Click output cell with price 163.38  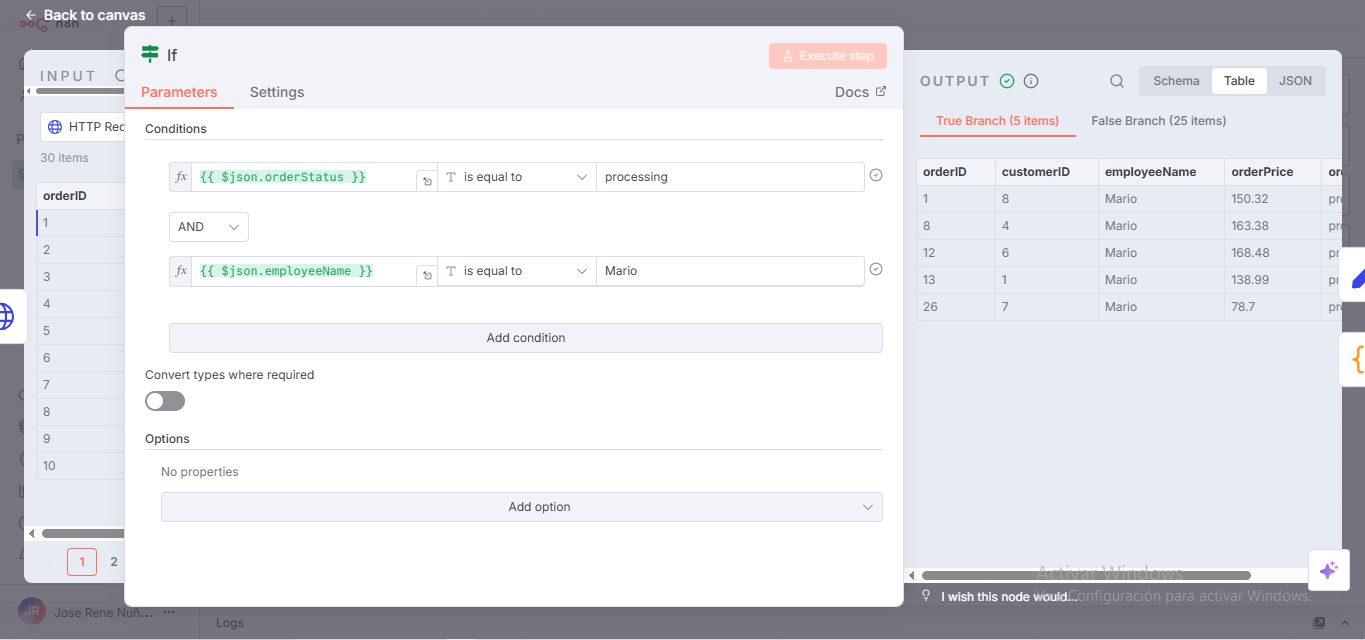1273,226
